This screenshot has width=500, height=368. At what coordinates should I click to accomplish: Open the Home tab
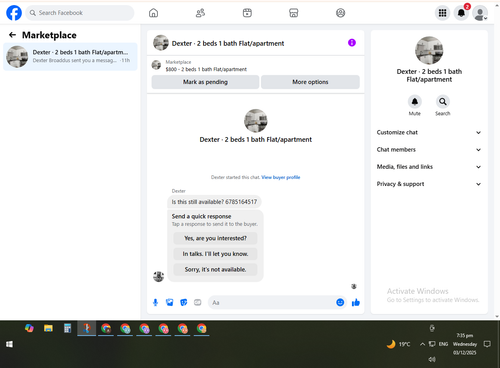[153, 13]
